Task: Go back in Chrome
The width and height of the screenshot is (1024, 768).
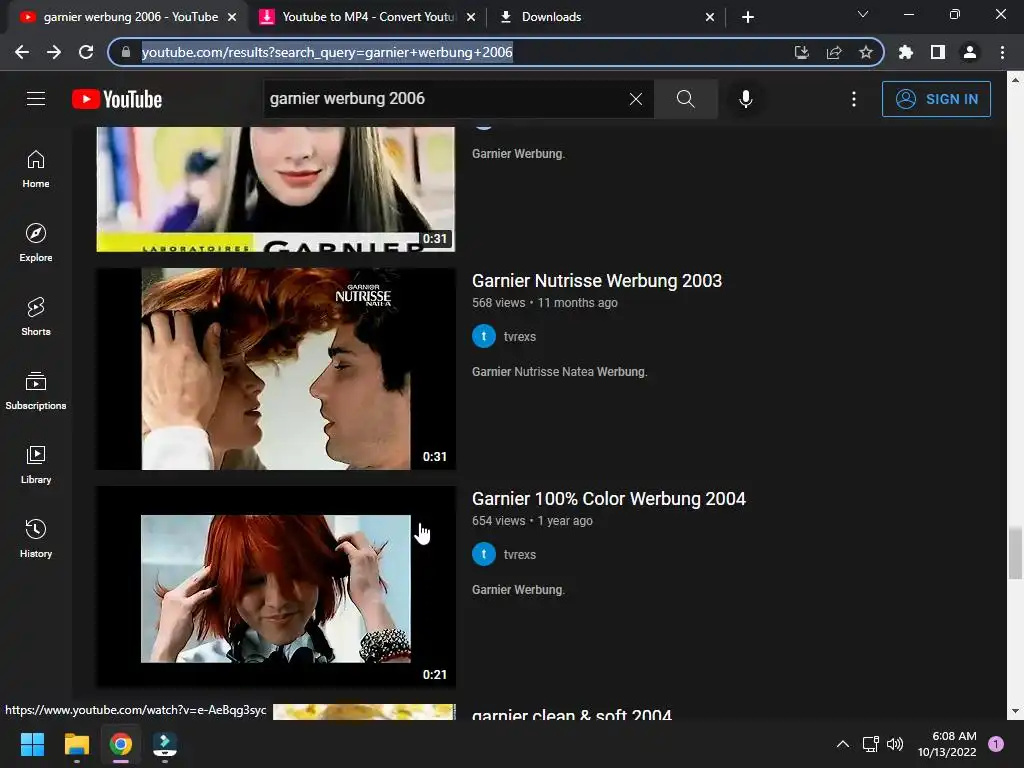Action: coord(22,52)
